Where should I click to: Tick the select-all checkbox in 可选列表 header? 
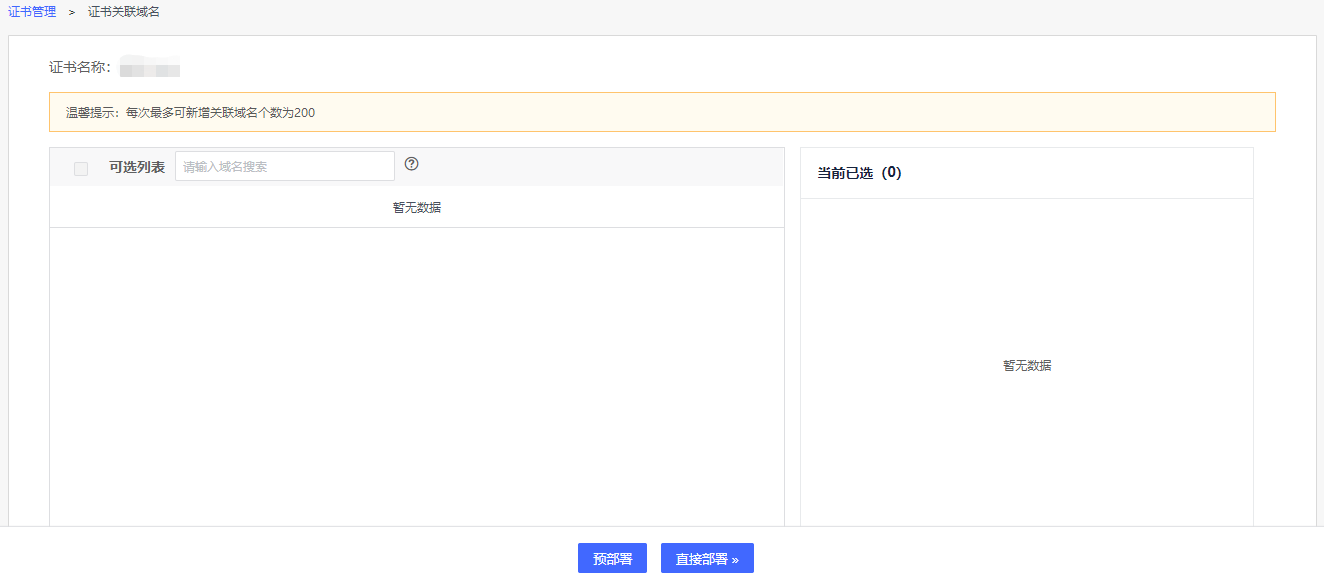pyautogui.click(x=81, y=168)
